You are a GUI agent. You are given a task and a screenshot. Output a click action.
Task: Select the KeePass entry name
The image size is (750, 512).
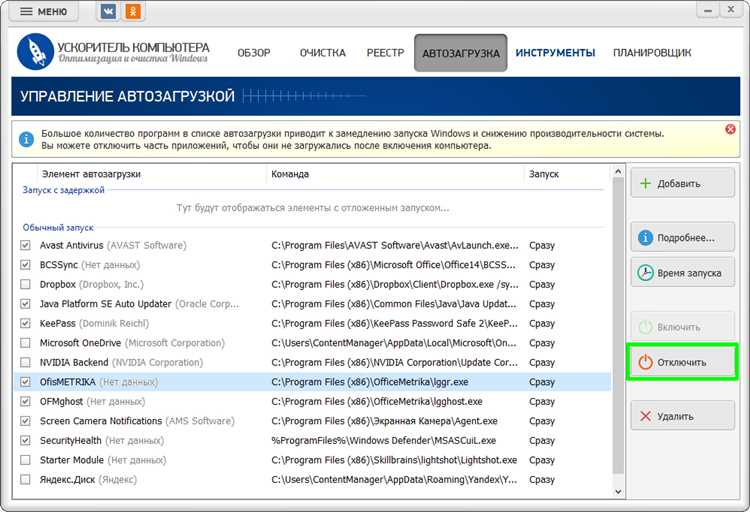57,323
